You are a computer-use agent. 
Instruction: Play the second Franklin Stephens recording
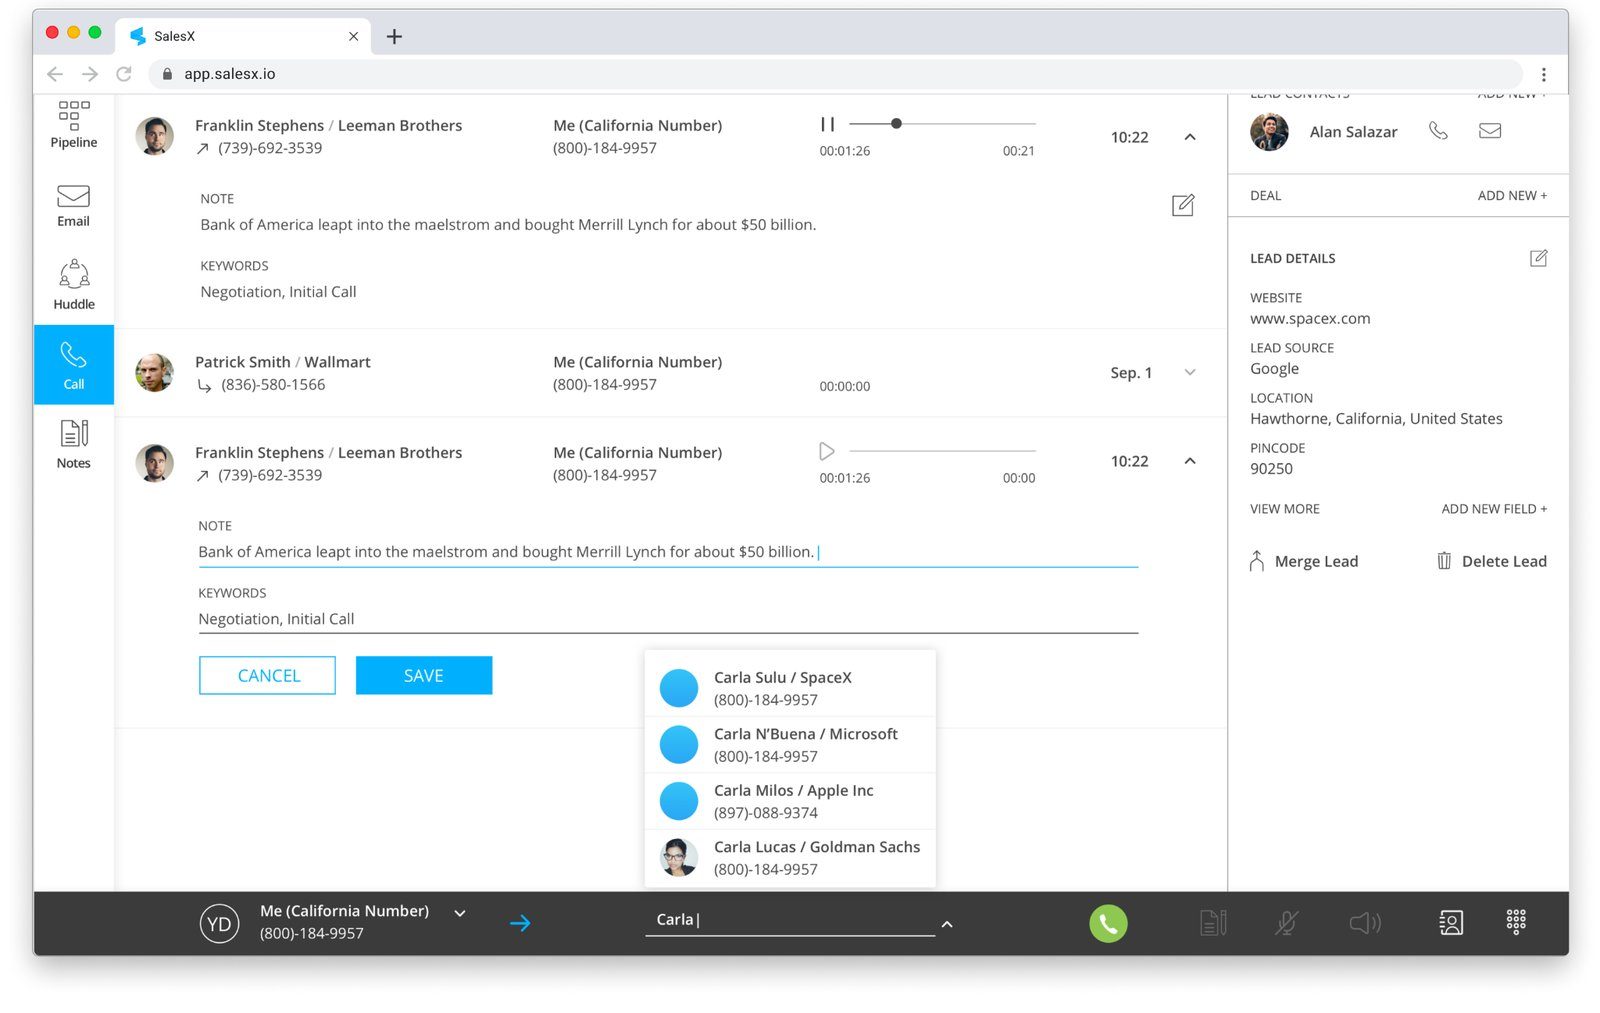pyautogui.click(x=826, y=452)
